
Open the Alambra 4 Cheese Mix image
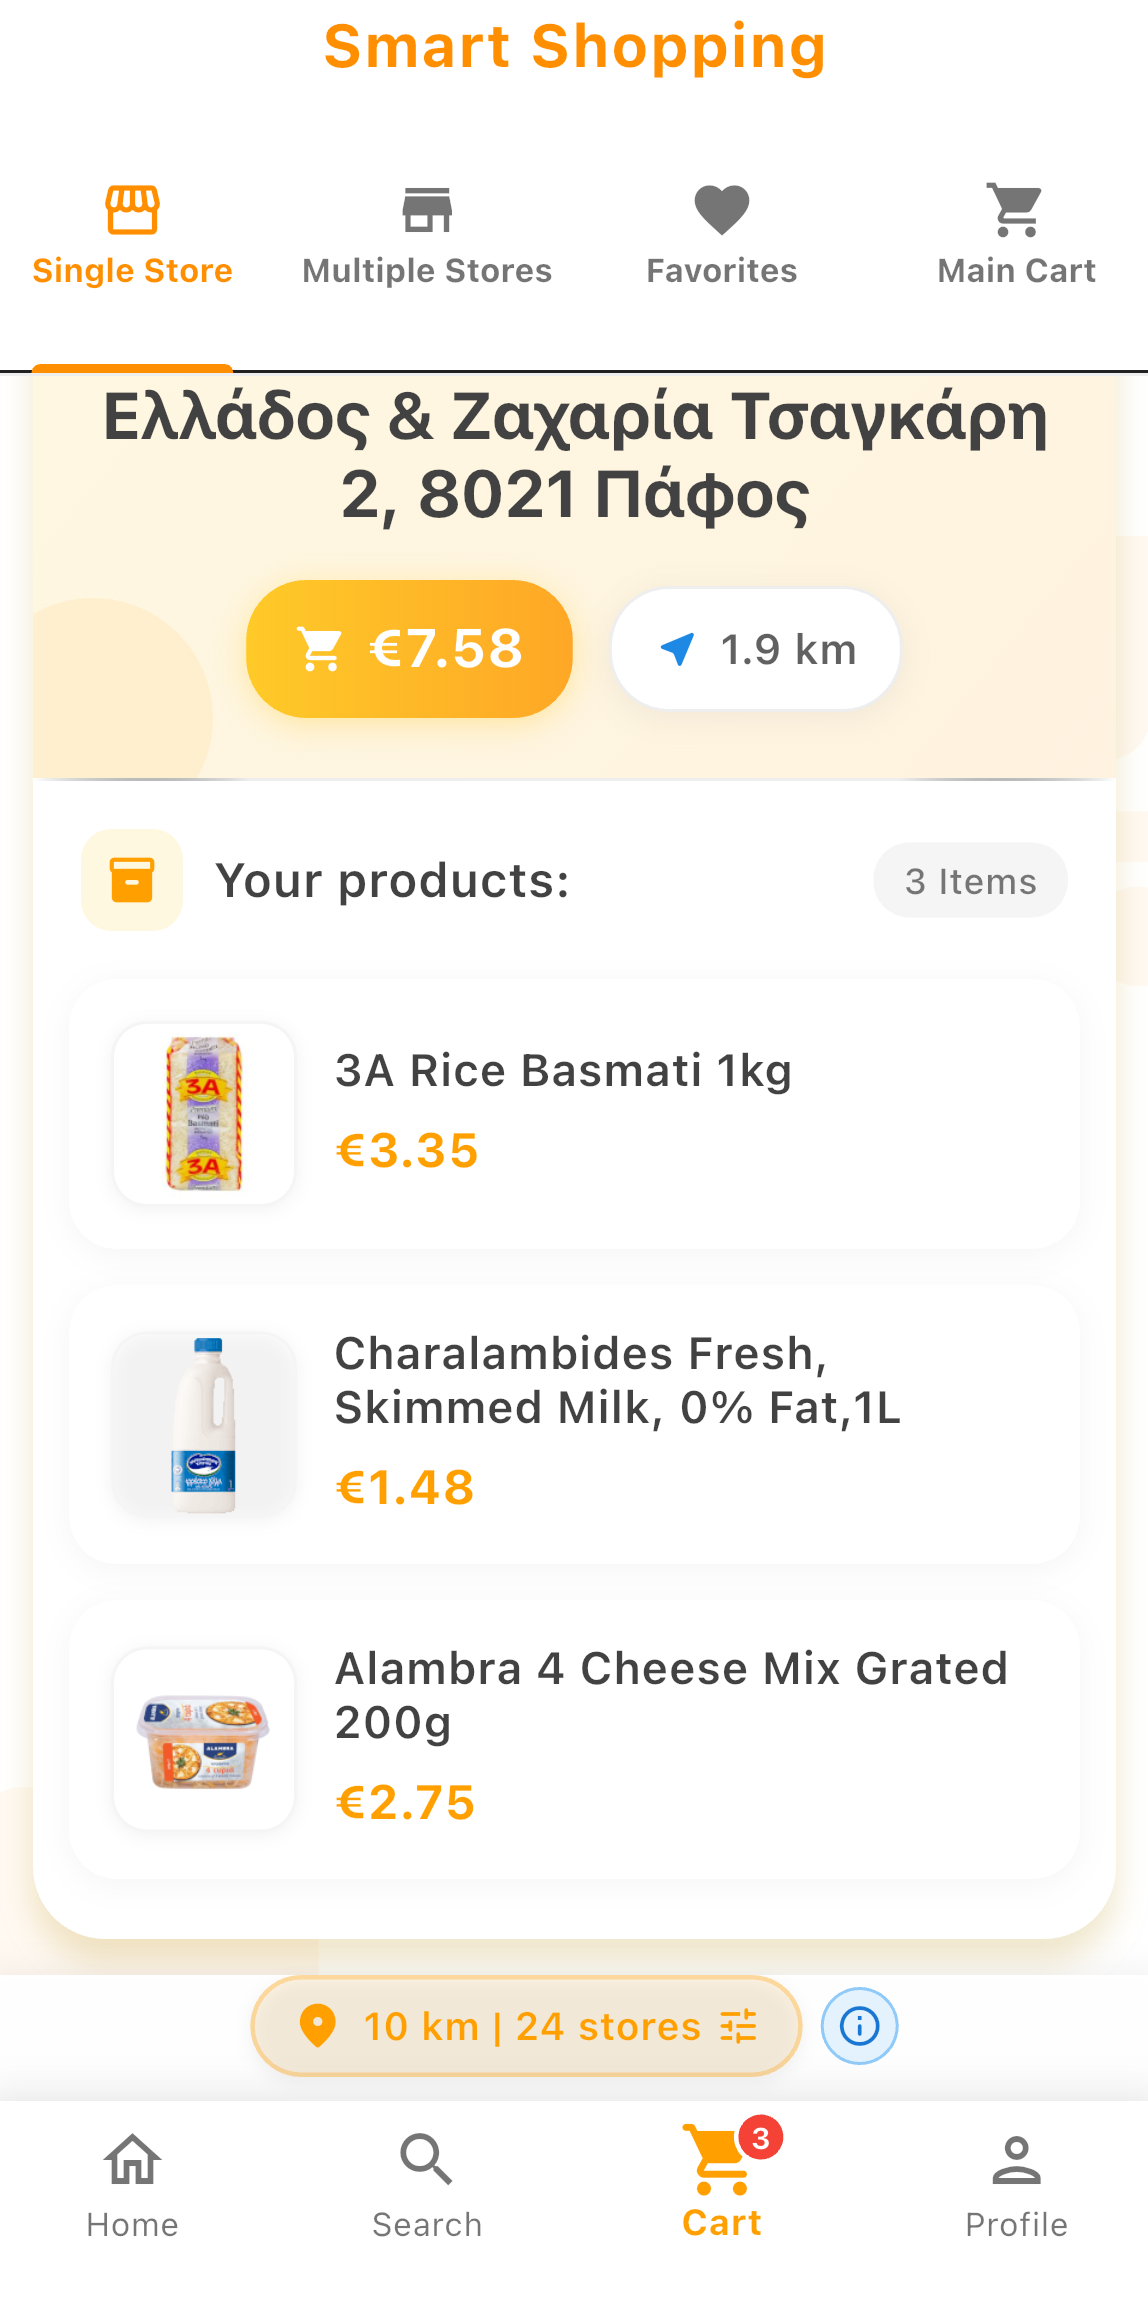(x=204, y=1739)
